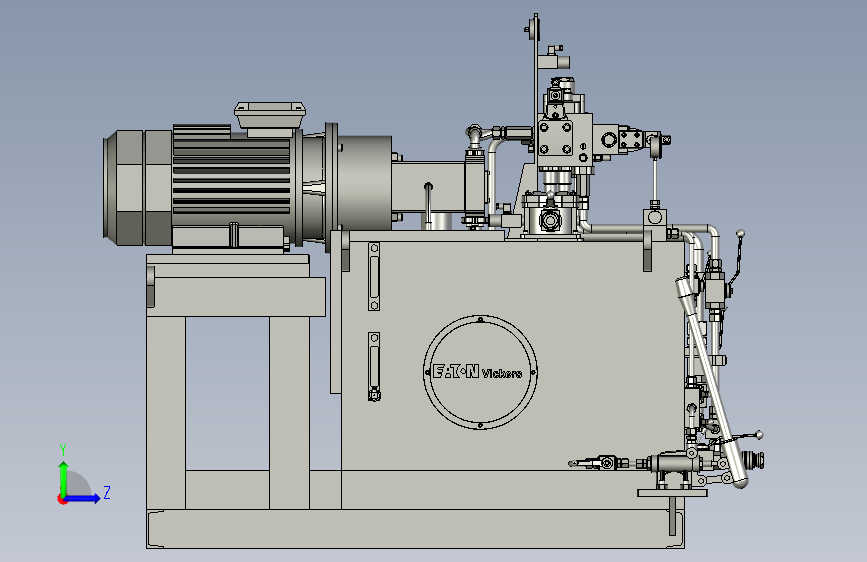Click the XYZ coordinate axis triad

tap(83, 476)
